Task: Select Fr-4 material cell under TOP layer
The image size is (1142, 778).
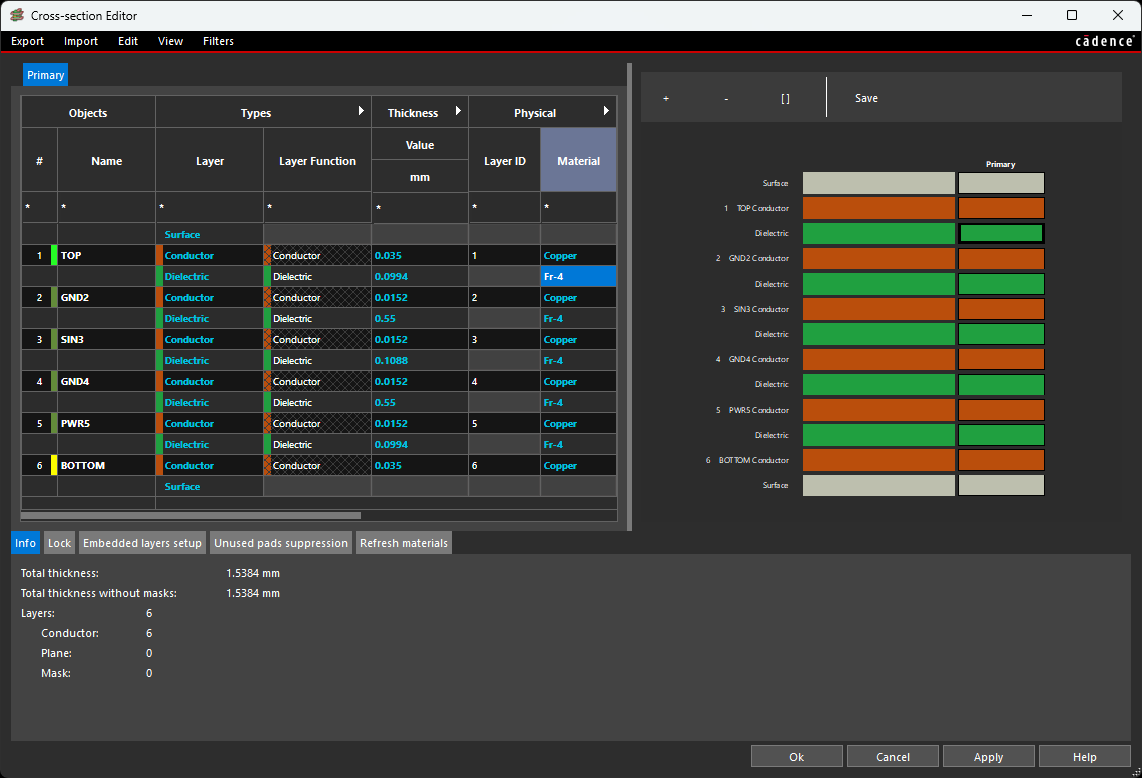Action: (x=578, y=276)
